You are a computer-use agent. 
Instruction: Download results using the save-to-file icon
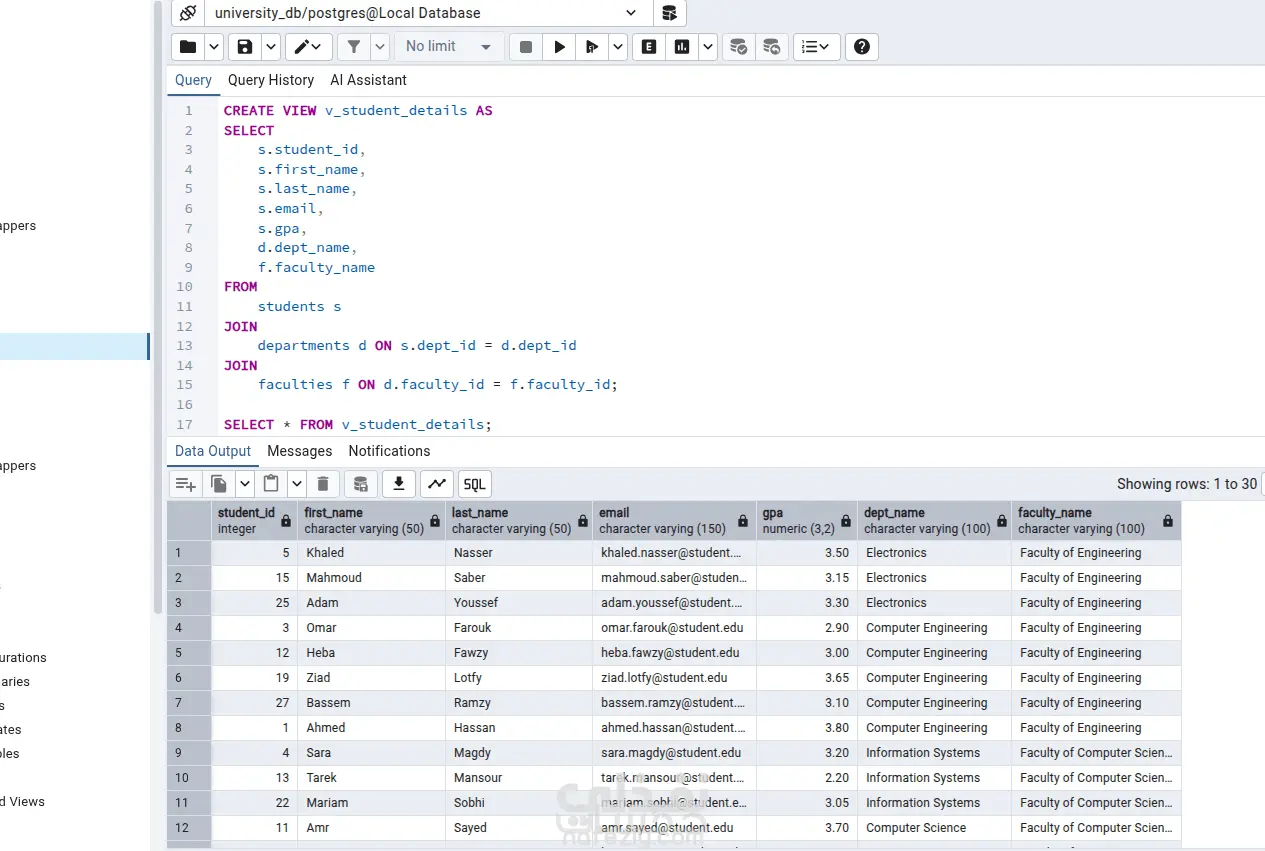pos(398,484)
